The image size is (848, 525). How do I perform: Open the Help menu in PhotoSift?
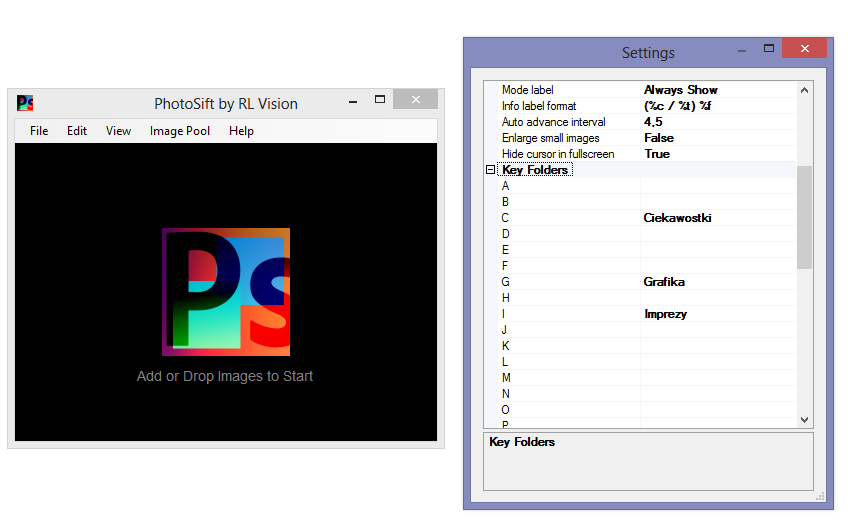coord(241,131)
